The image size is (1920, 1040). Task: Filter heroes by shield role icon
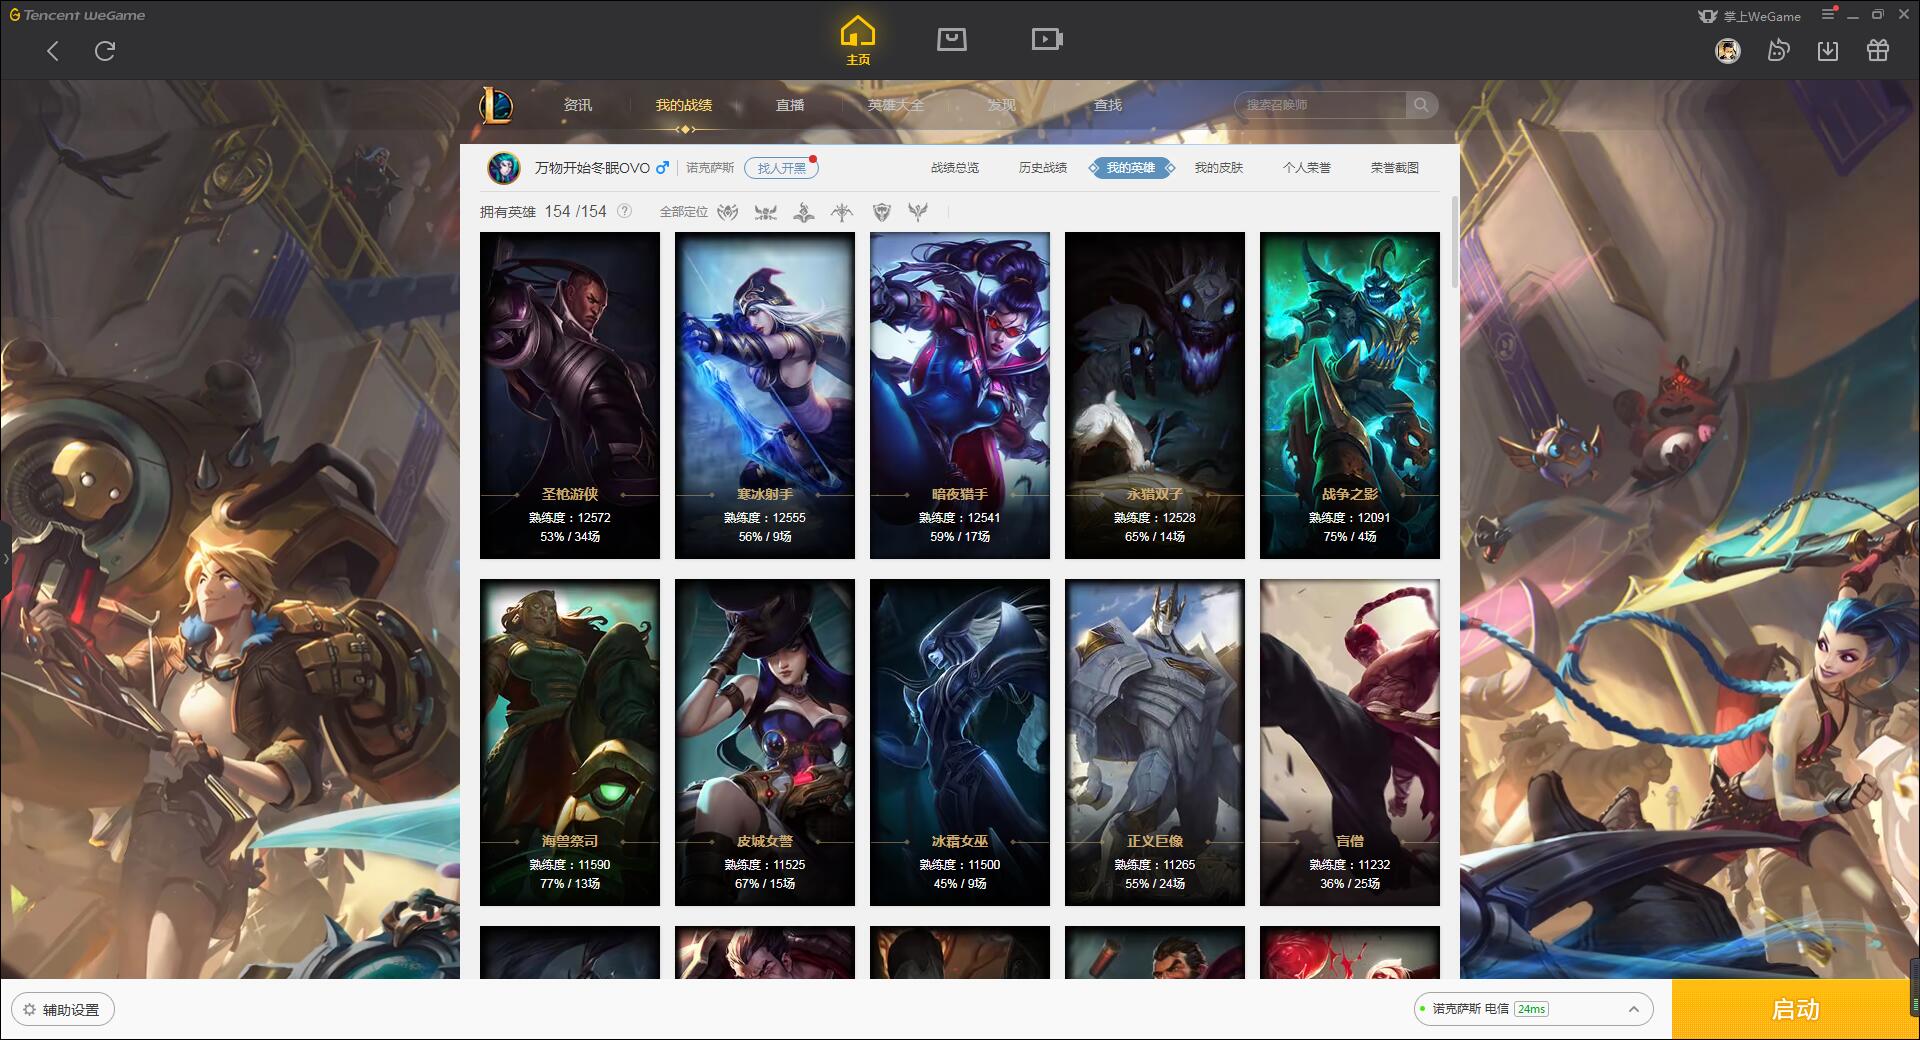point(881,212)
